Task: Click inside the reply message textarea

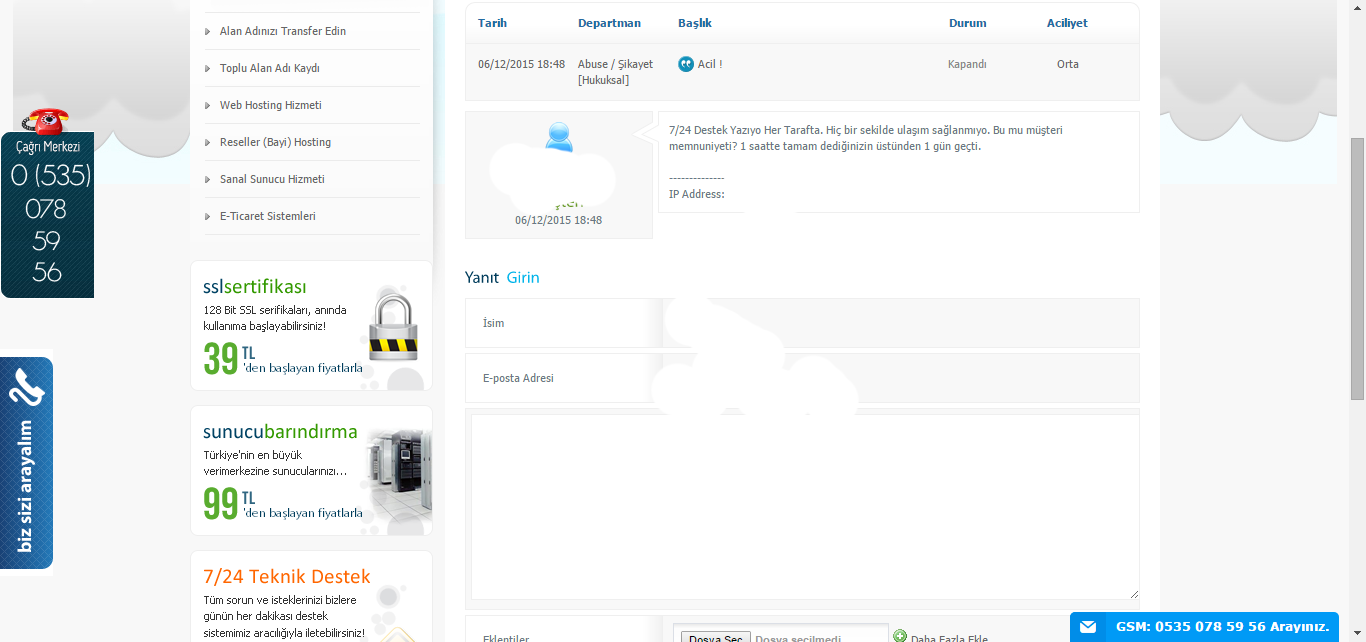Action: 805,507
